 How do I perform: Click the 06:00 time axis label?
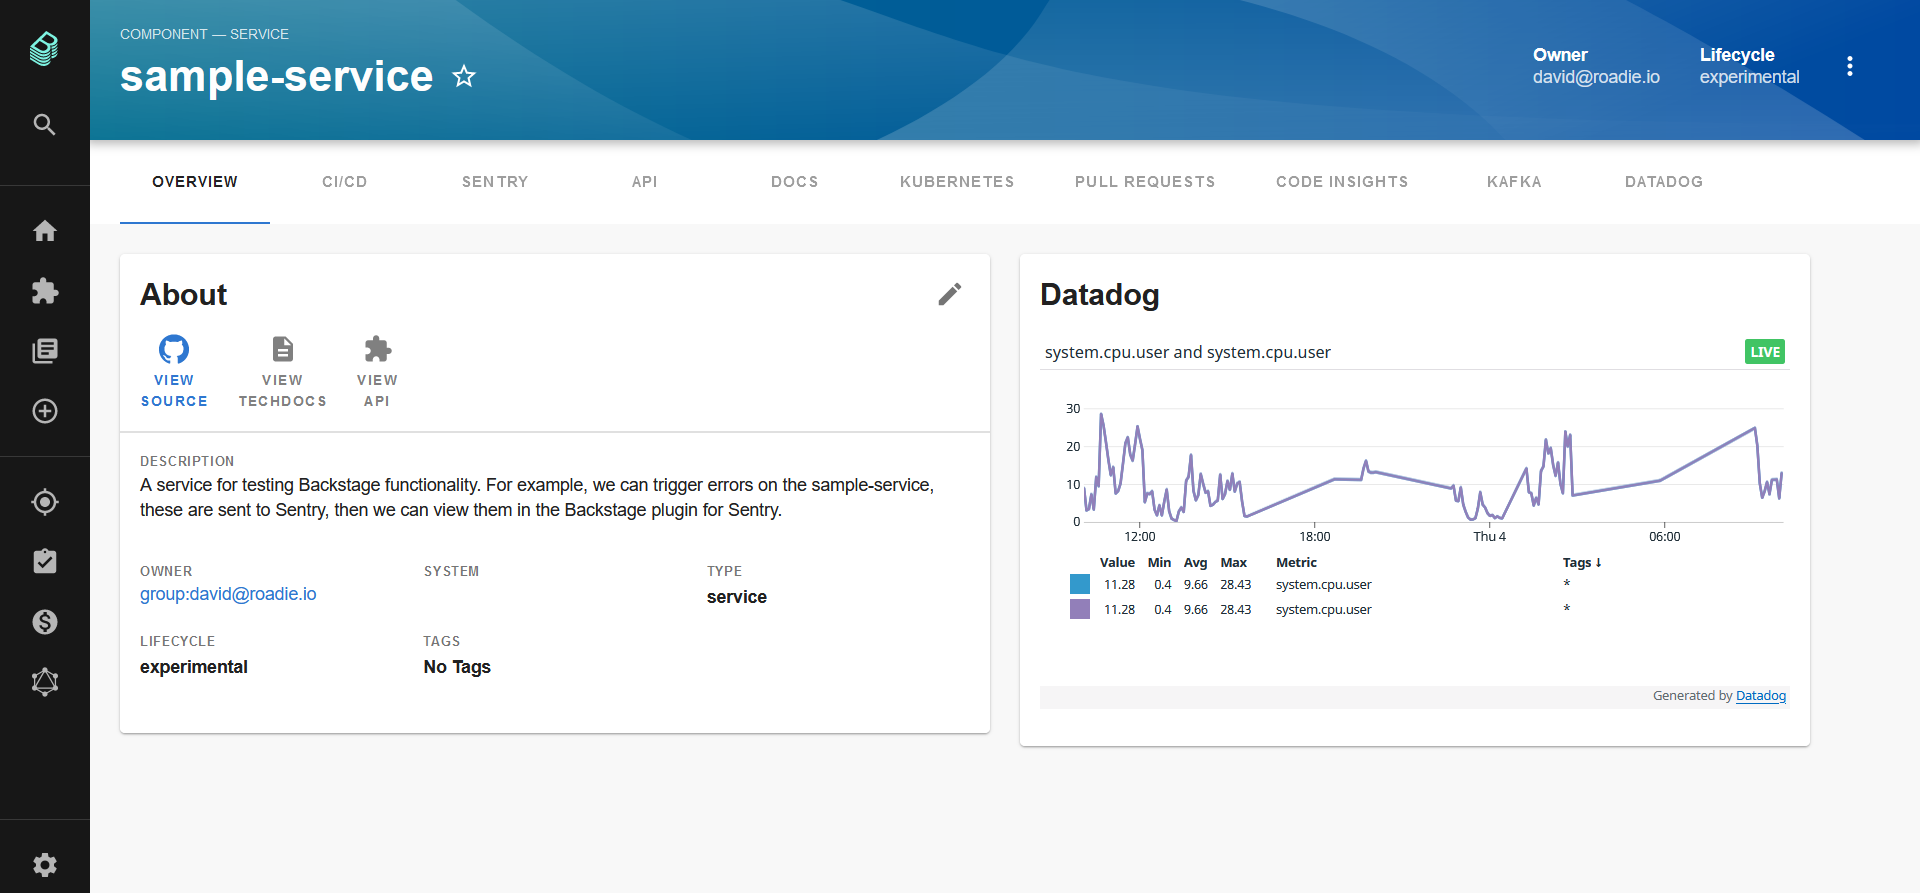point(1665,537)
